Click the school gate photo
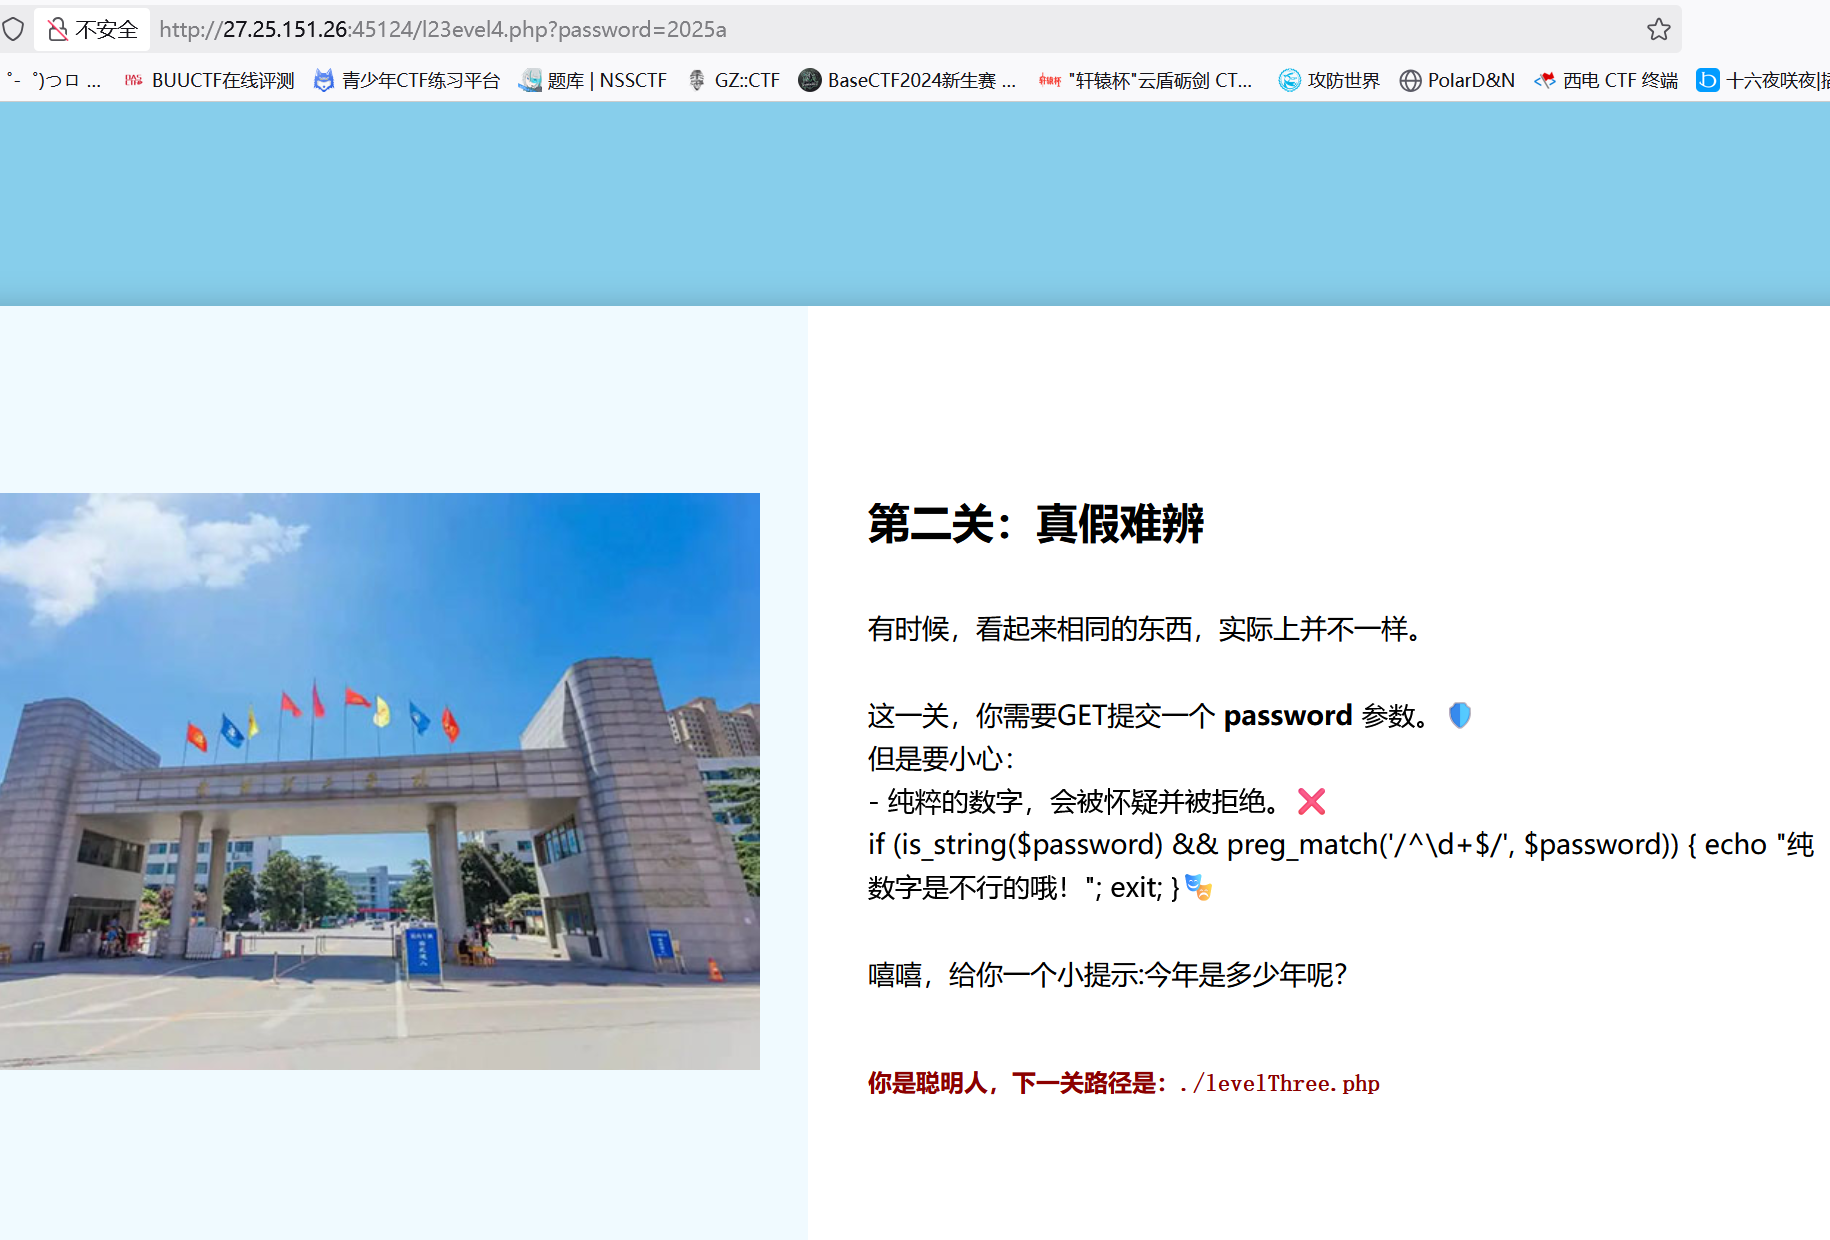 tap(380, 780)
